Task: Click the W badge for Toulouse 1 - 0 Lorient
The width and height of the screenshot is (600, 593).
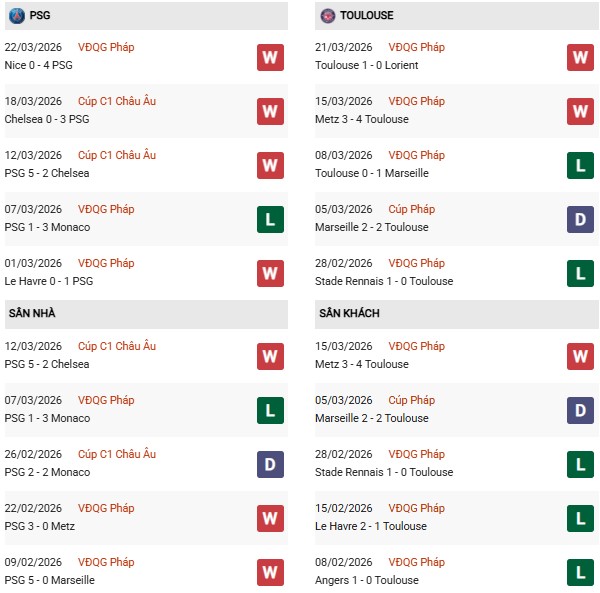Action: point(581,57)
